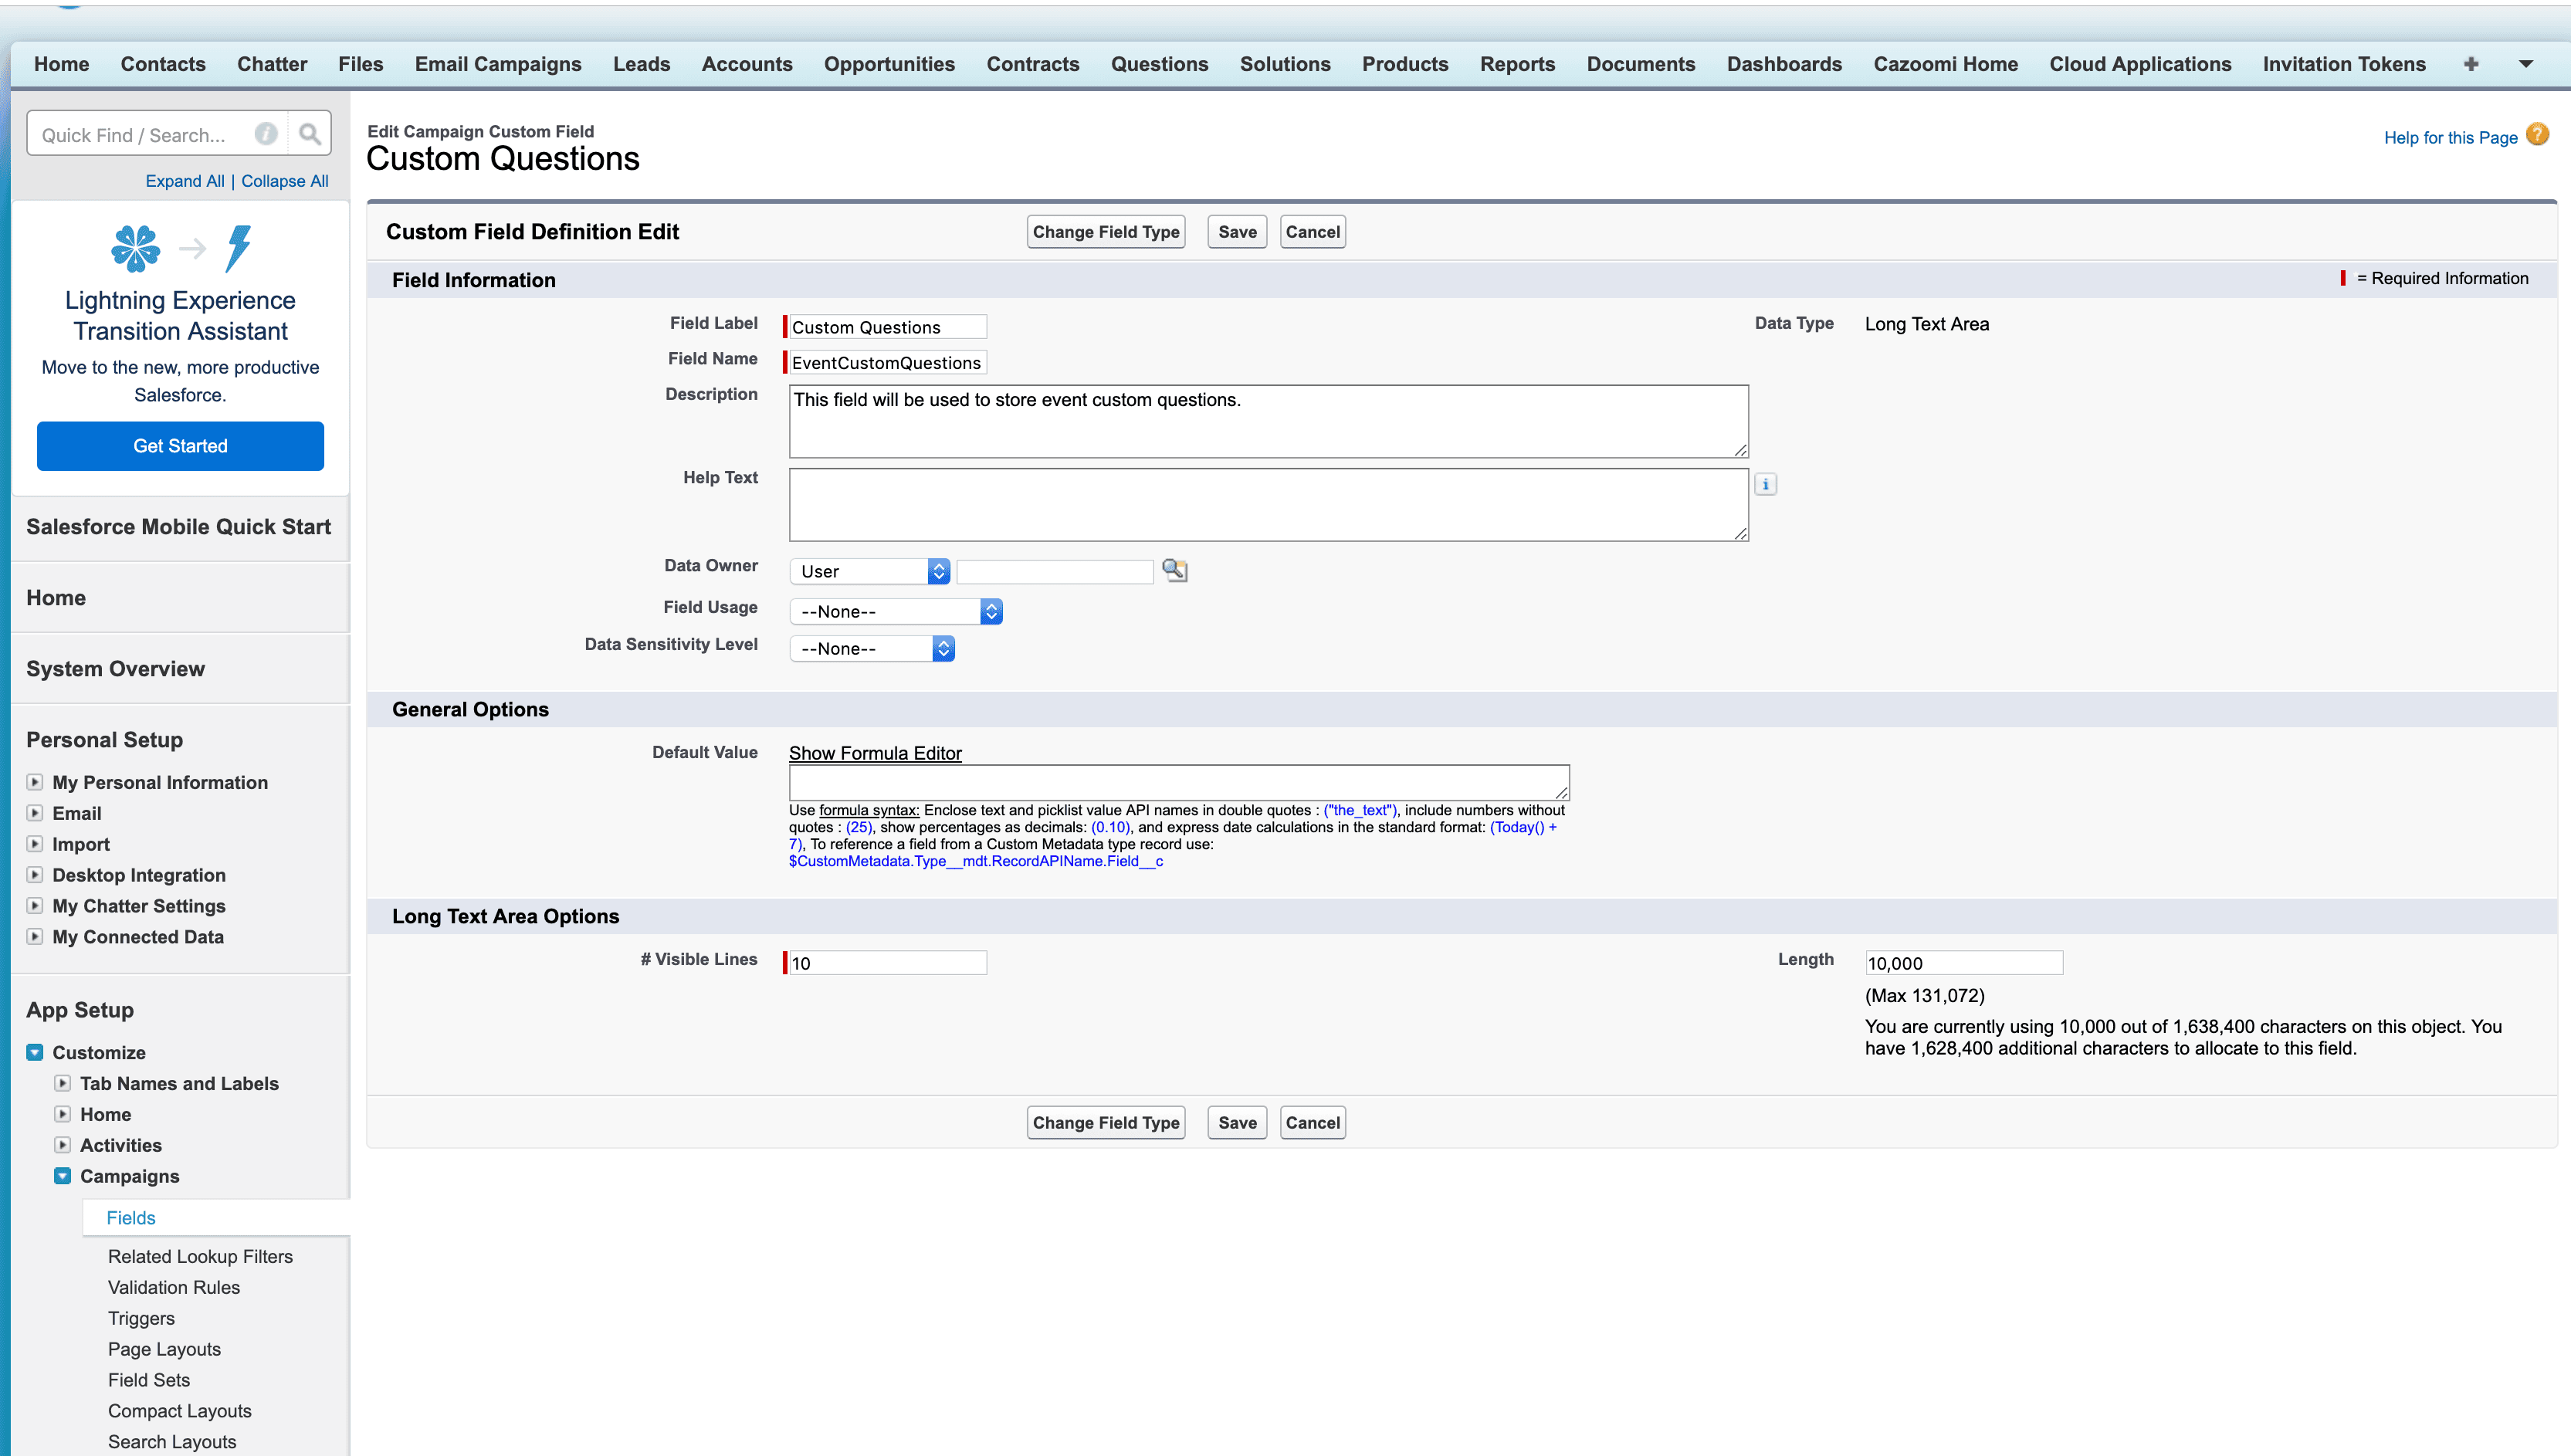Click the Collapse All link

pos(285,181)
